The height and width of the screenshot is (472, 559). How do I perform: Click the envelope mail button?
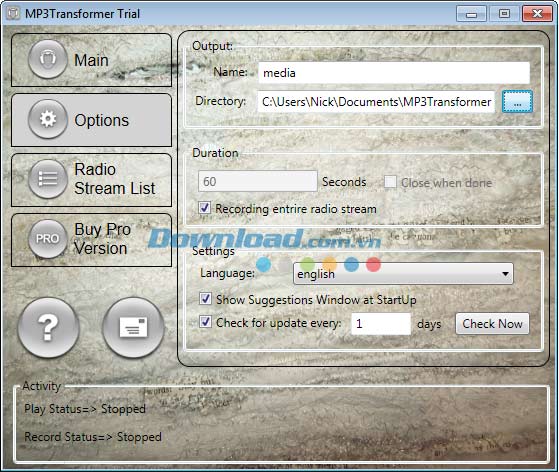[133, 328]
